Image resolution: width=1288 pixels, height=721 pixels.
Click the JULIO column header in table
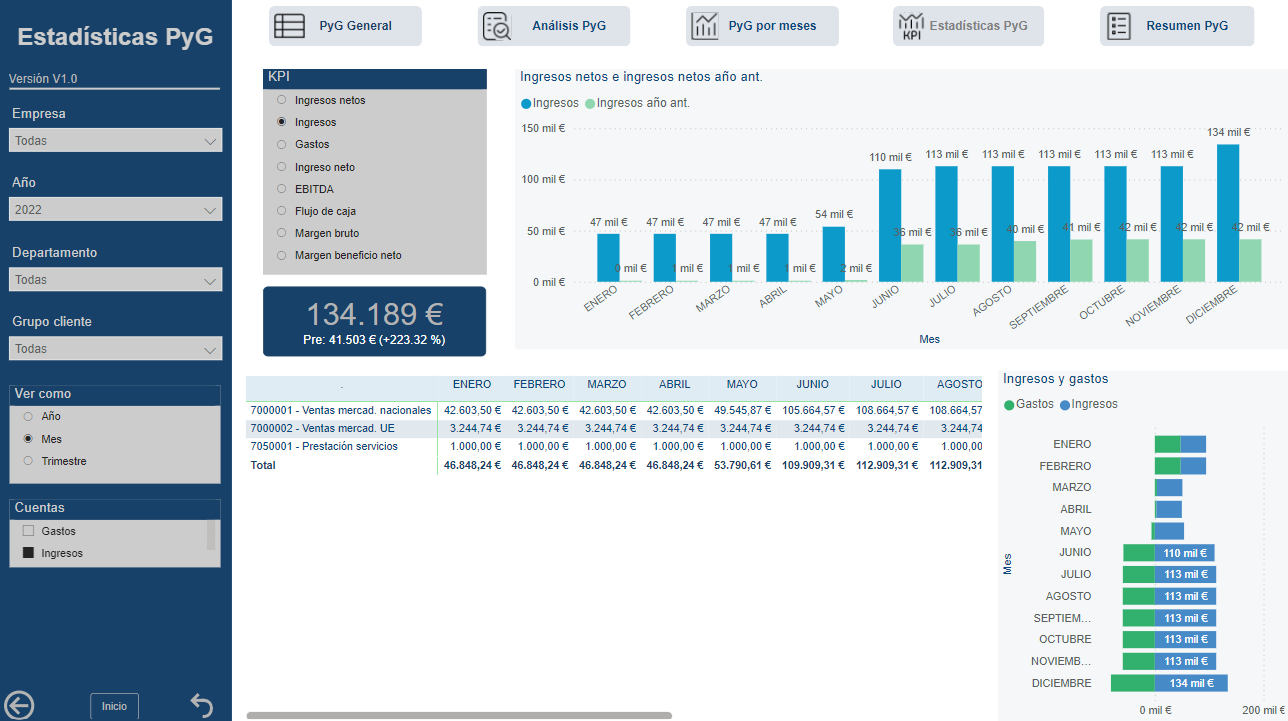[886, 384]
